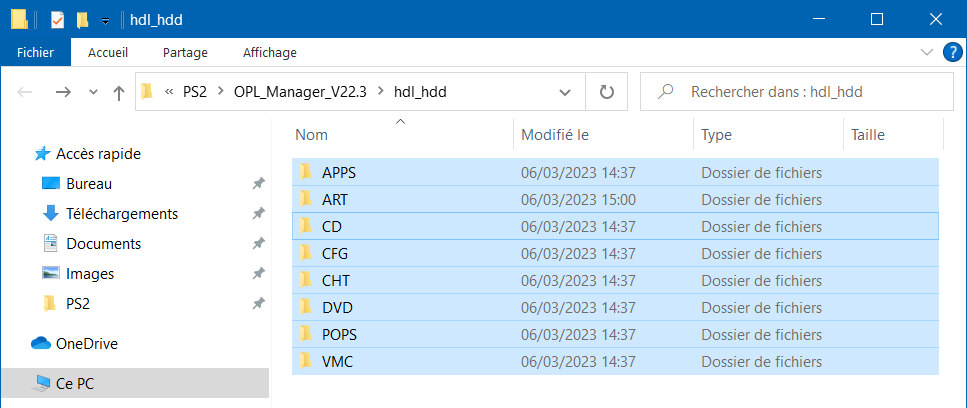Select the CD folder icon
The height and width of the screenshot is (408, 967).
[305, 226]
